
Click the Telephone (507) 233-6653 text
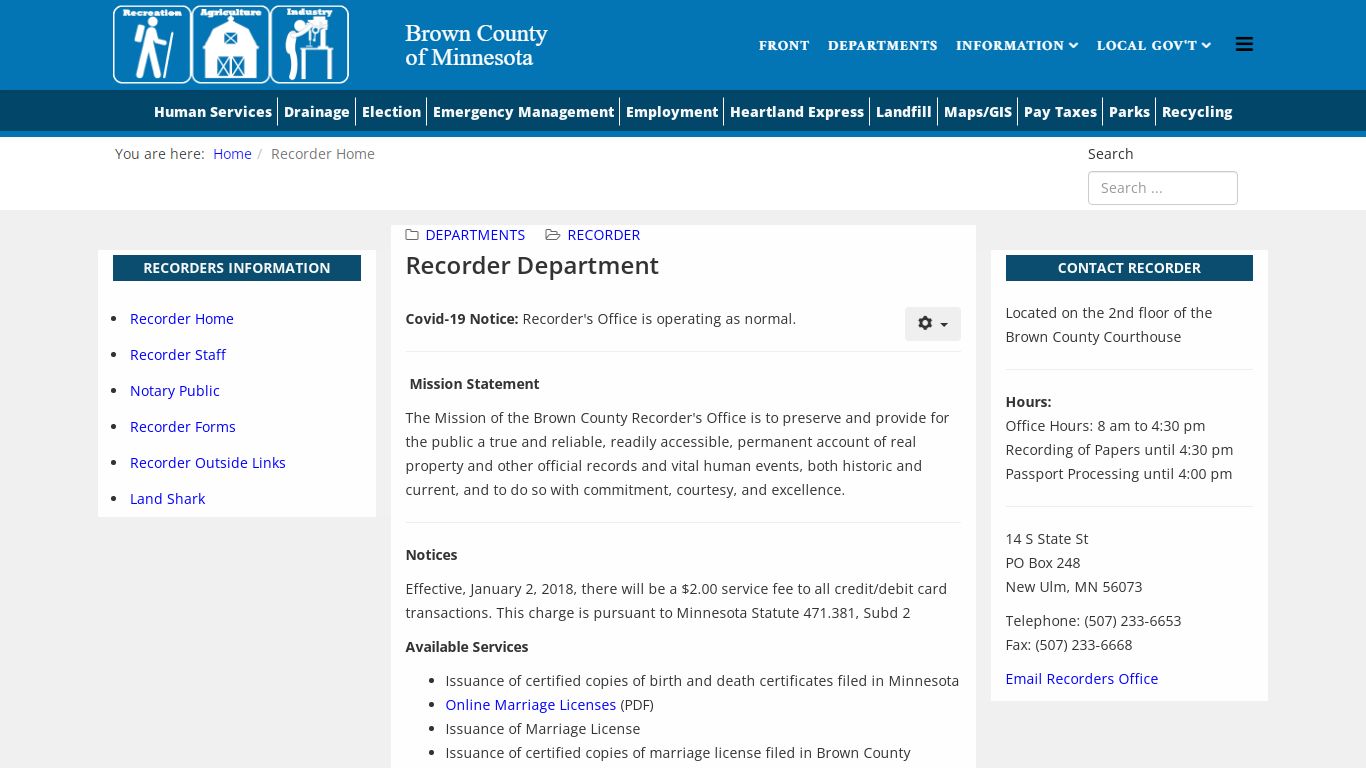click(x=1093, y=621)
